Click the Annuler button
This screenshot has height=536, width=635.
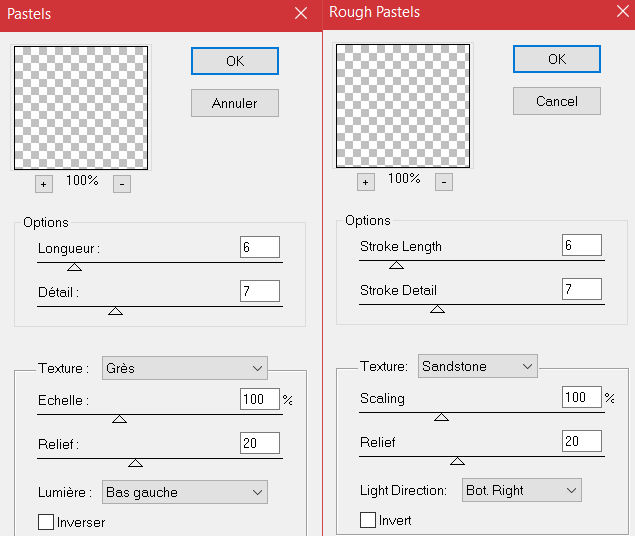[234, 103]
